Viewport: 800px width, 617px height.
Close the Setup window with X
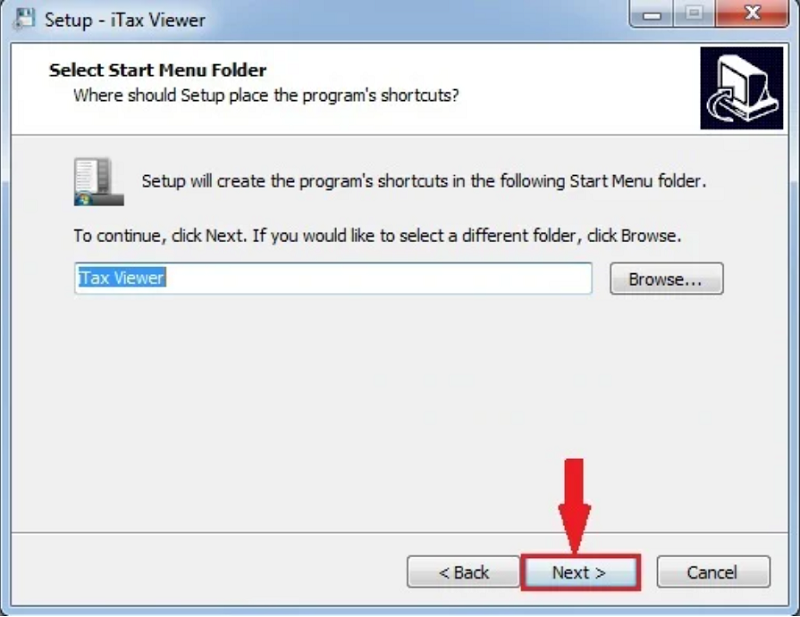(752, 13)
